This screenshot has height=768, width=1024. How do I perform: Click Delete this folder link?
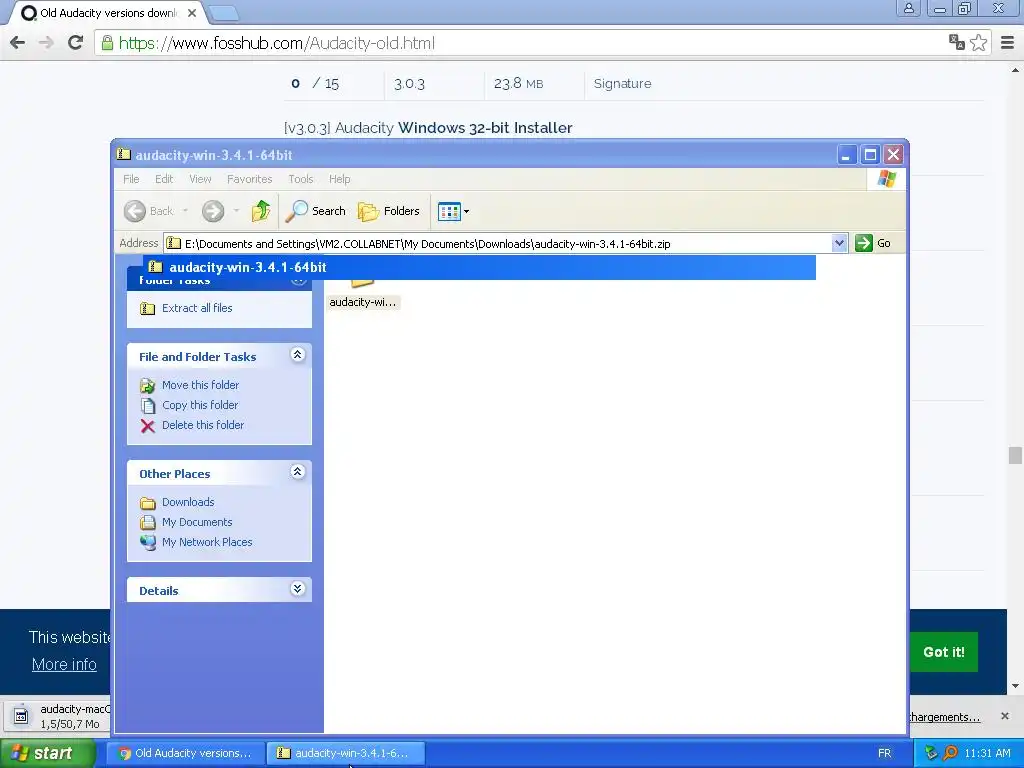[x=203, y=424]
